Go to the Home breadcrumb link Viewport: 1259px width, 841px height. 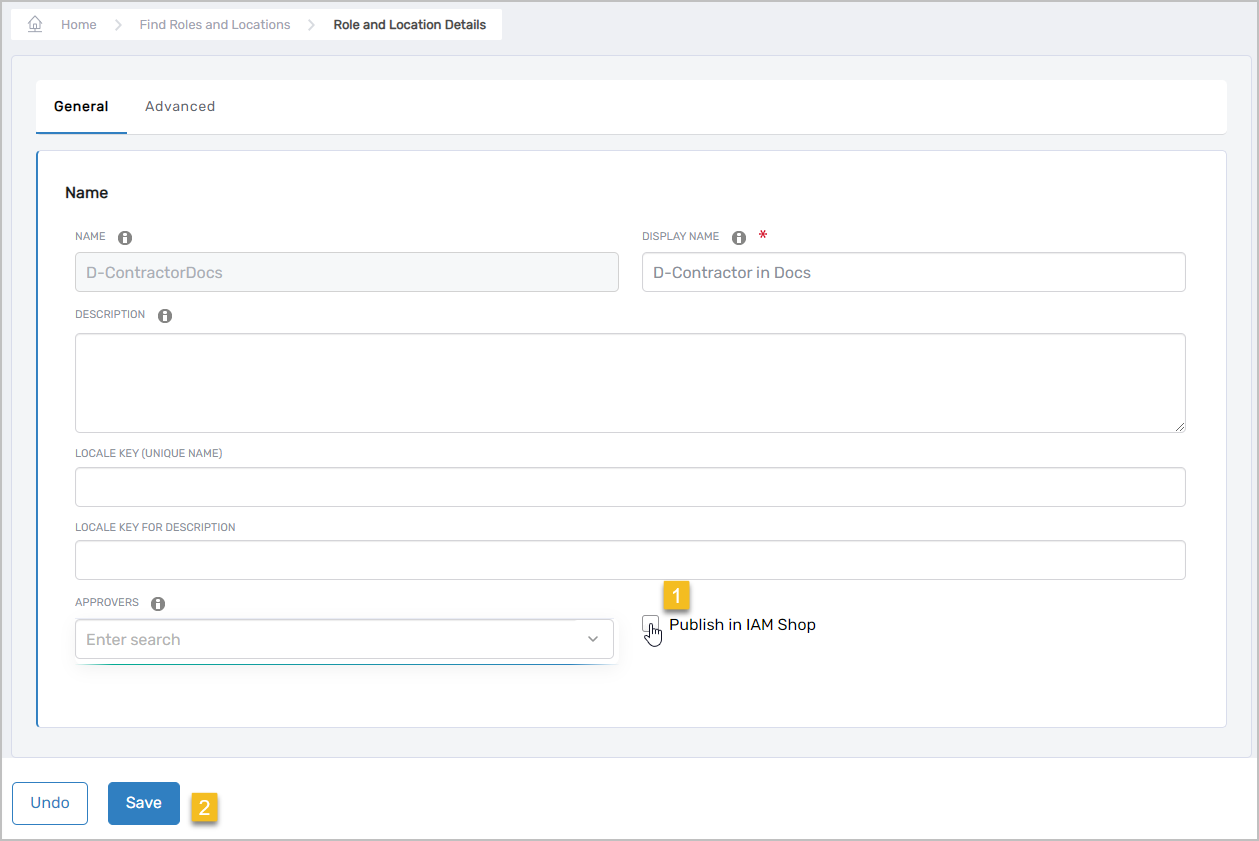pyautogui.click(x=79, y=24)
